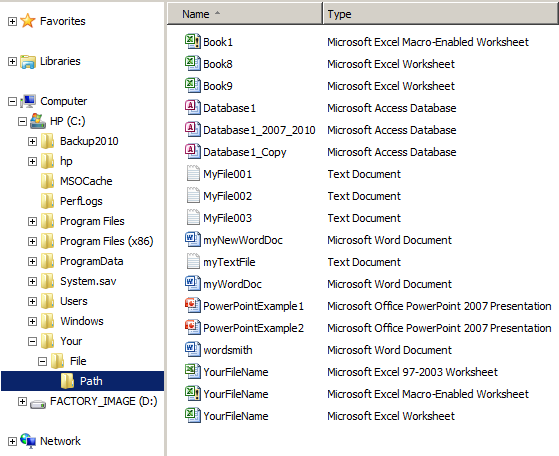This screenshot has height=456, width=559.
Task: Click the HP (C:) drive icon
Action: 38,121
